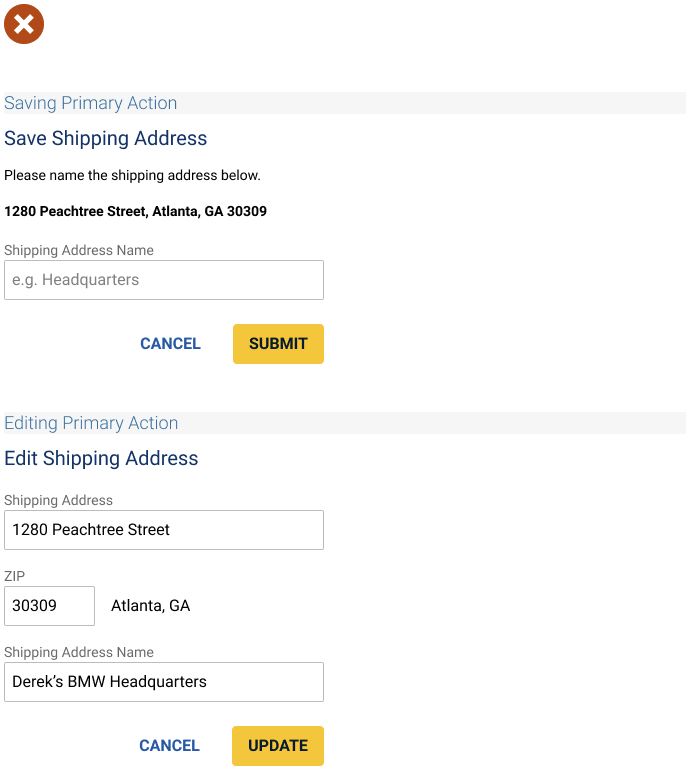Screen dimensions: 691x779
Task: Click the yellow SUBMIT button
Action: tap(278, 344)
